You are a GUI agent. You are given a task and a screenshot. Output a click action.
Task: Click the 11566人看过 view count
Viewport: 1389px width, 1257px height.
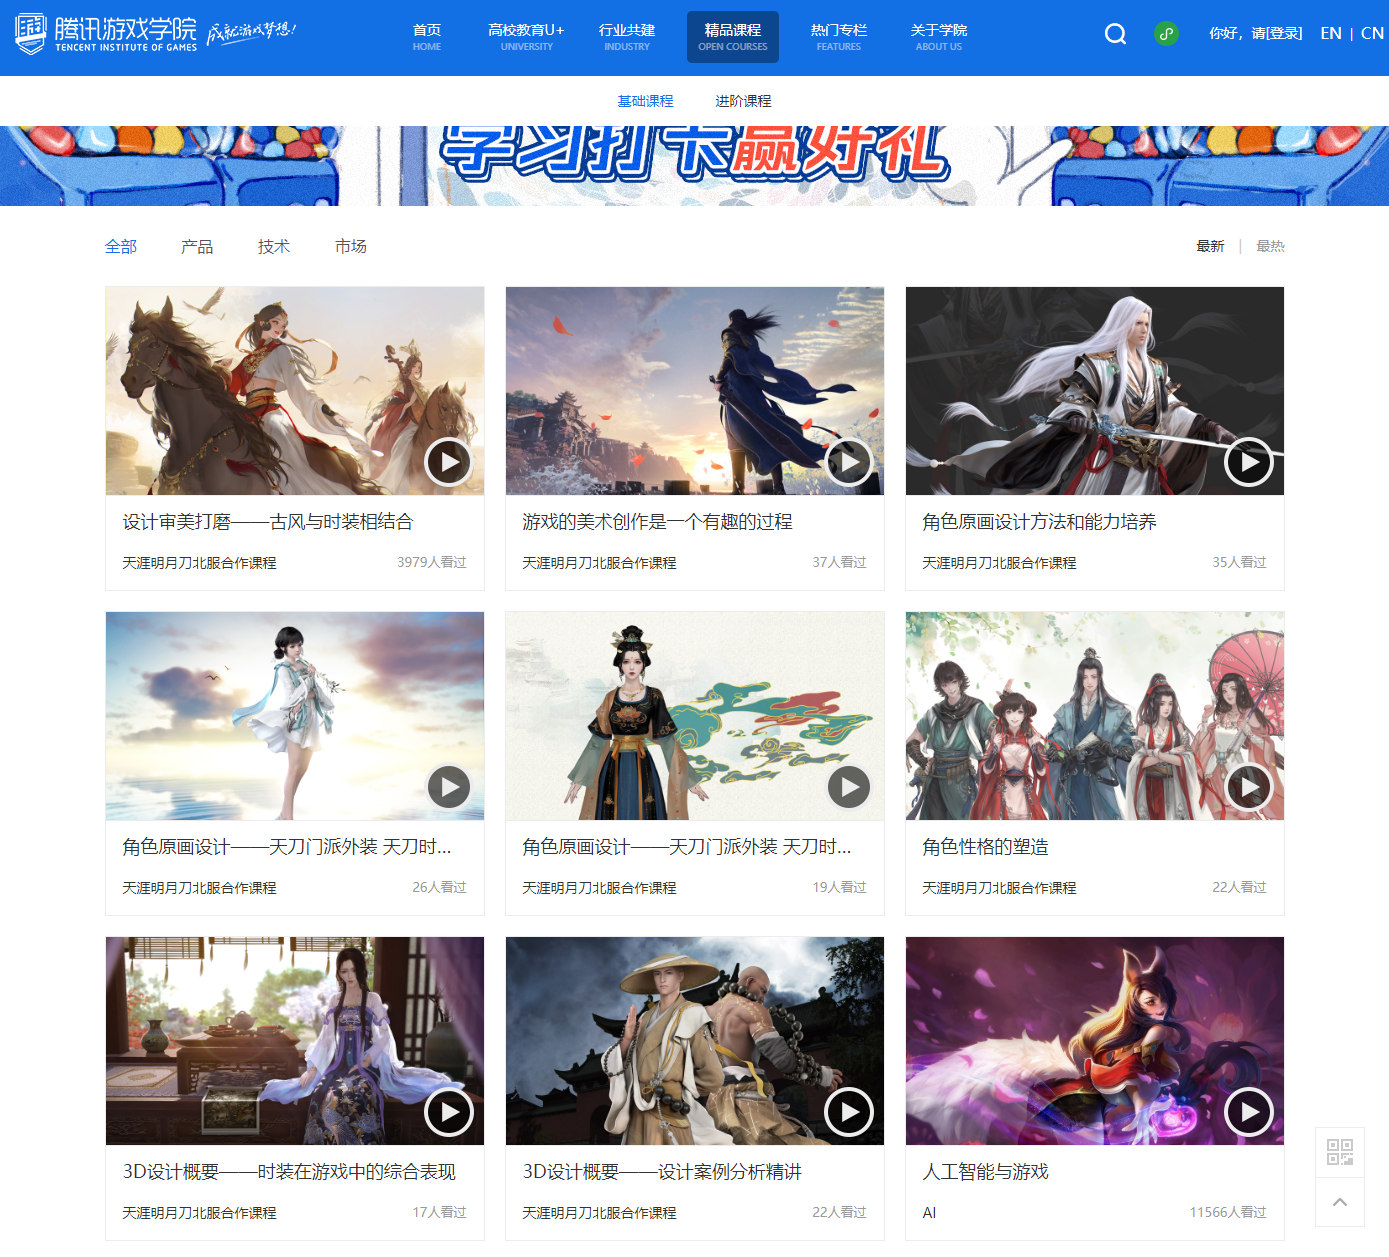pos(1228,1212)
